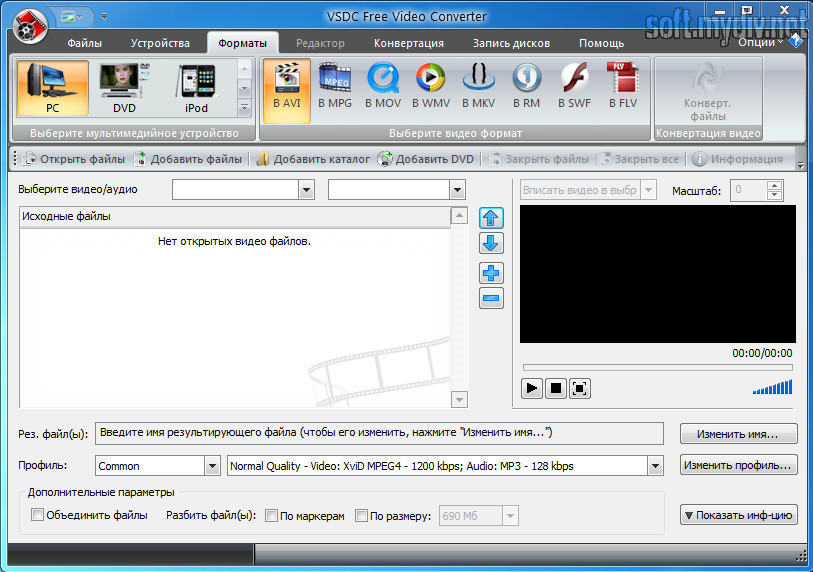Add file with blue plus button

(x=490, y=273)
